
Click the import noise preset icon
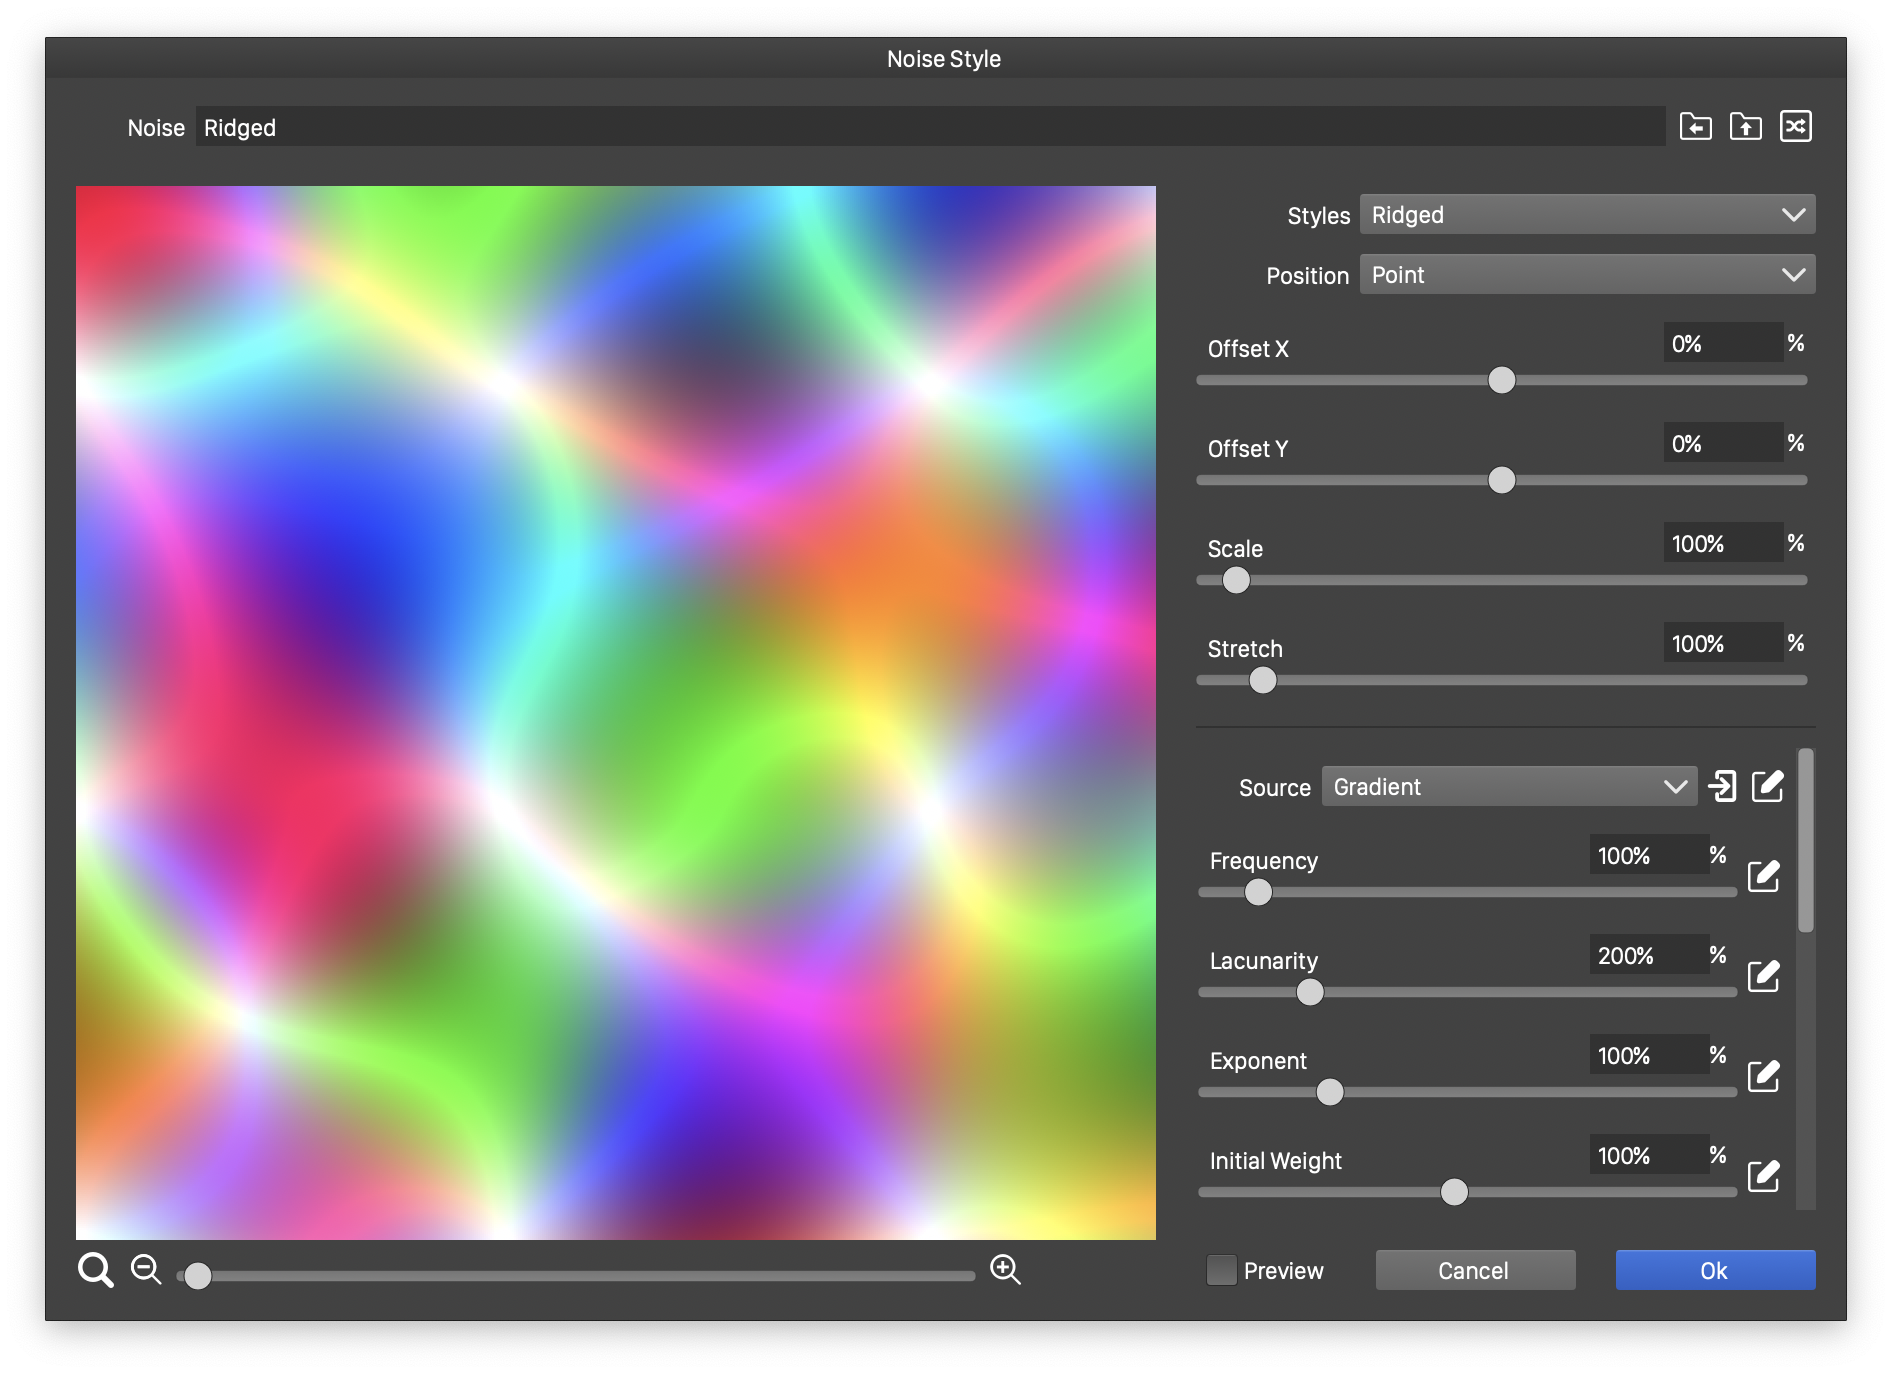pyautogui.click(x=1695, y=127)
